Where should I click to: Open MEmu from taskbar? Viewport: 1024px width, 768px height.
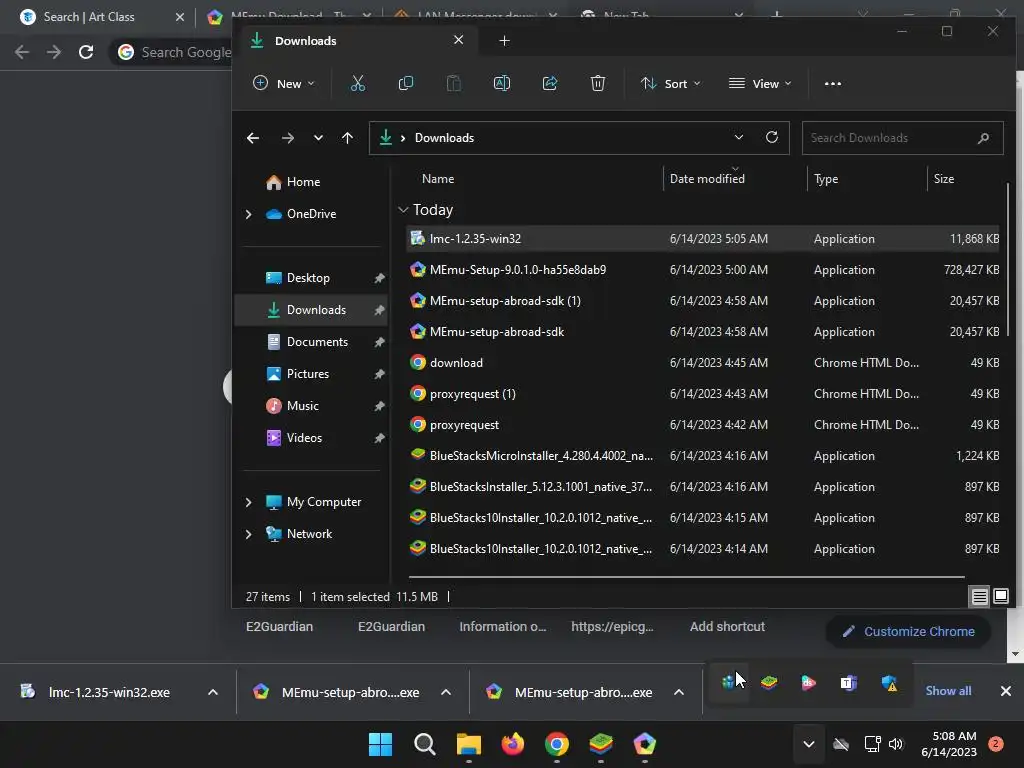click(645, 744)
